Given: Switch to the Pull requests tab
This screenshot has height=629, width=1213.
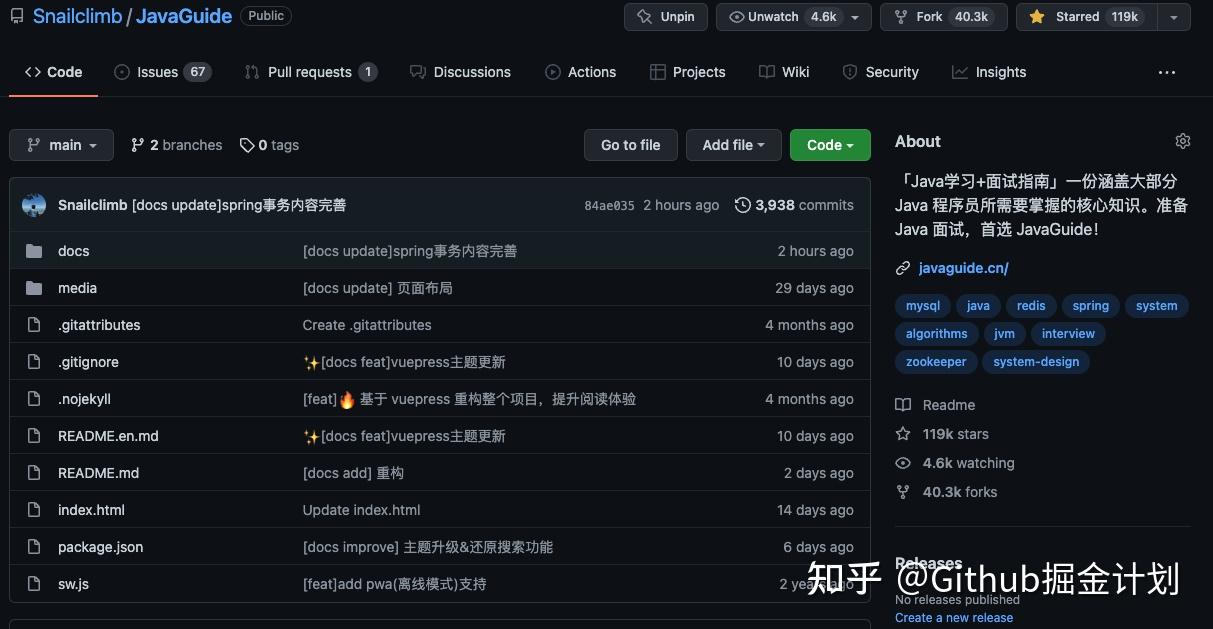Looking at the screenshot, I should (x=310, y=71).
